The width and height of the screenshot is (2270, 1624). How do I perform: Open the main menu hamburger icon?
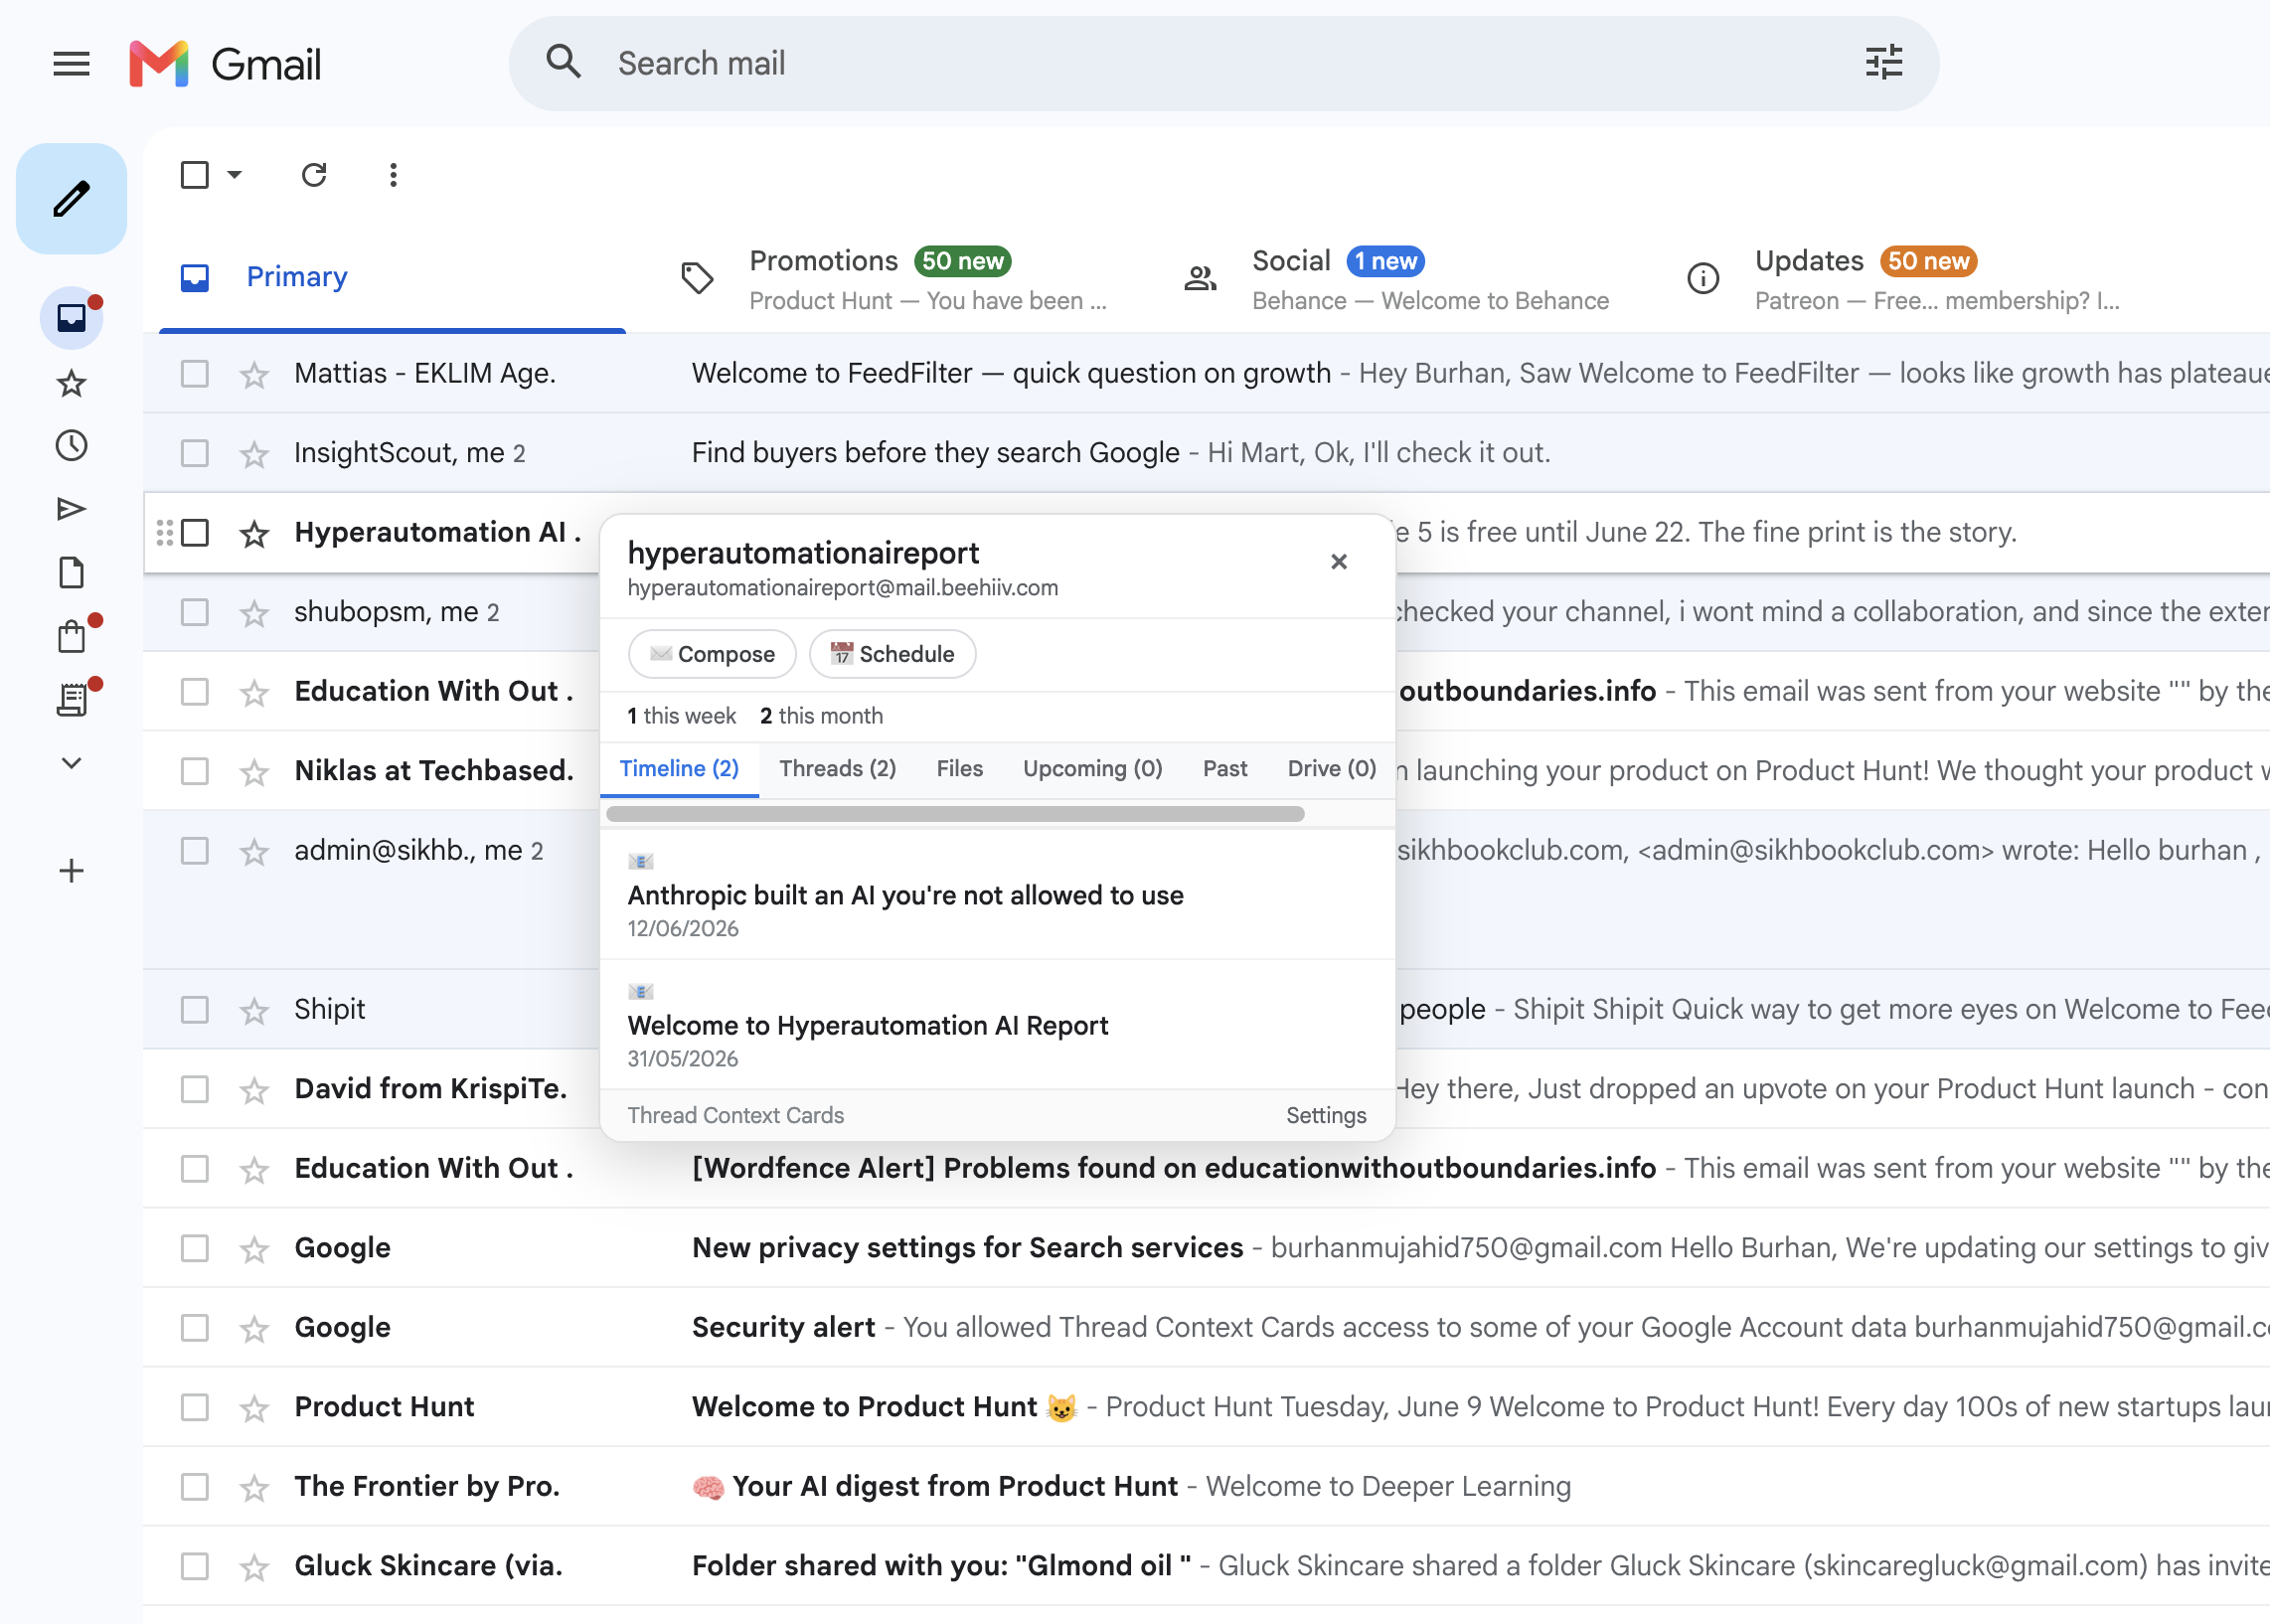[x=71, y=64]
